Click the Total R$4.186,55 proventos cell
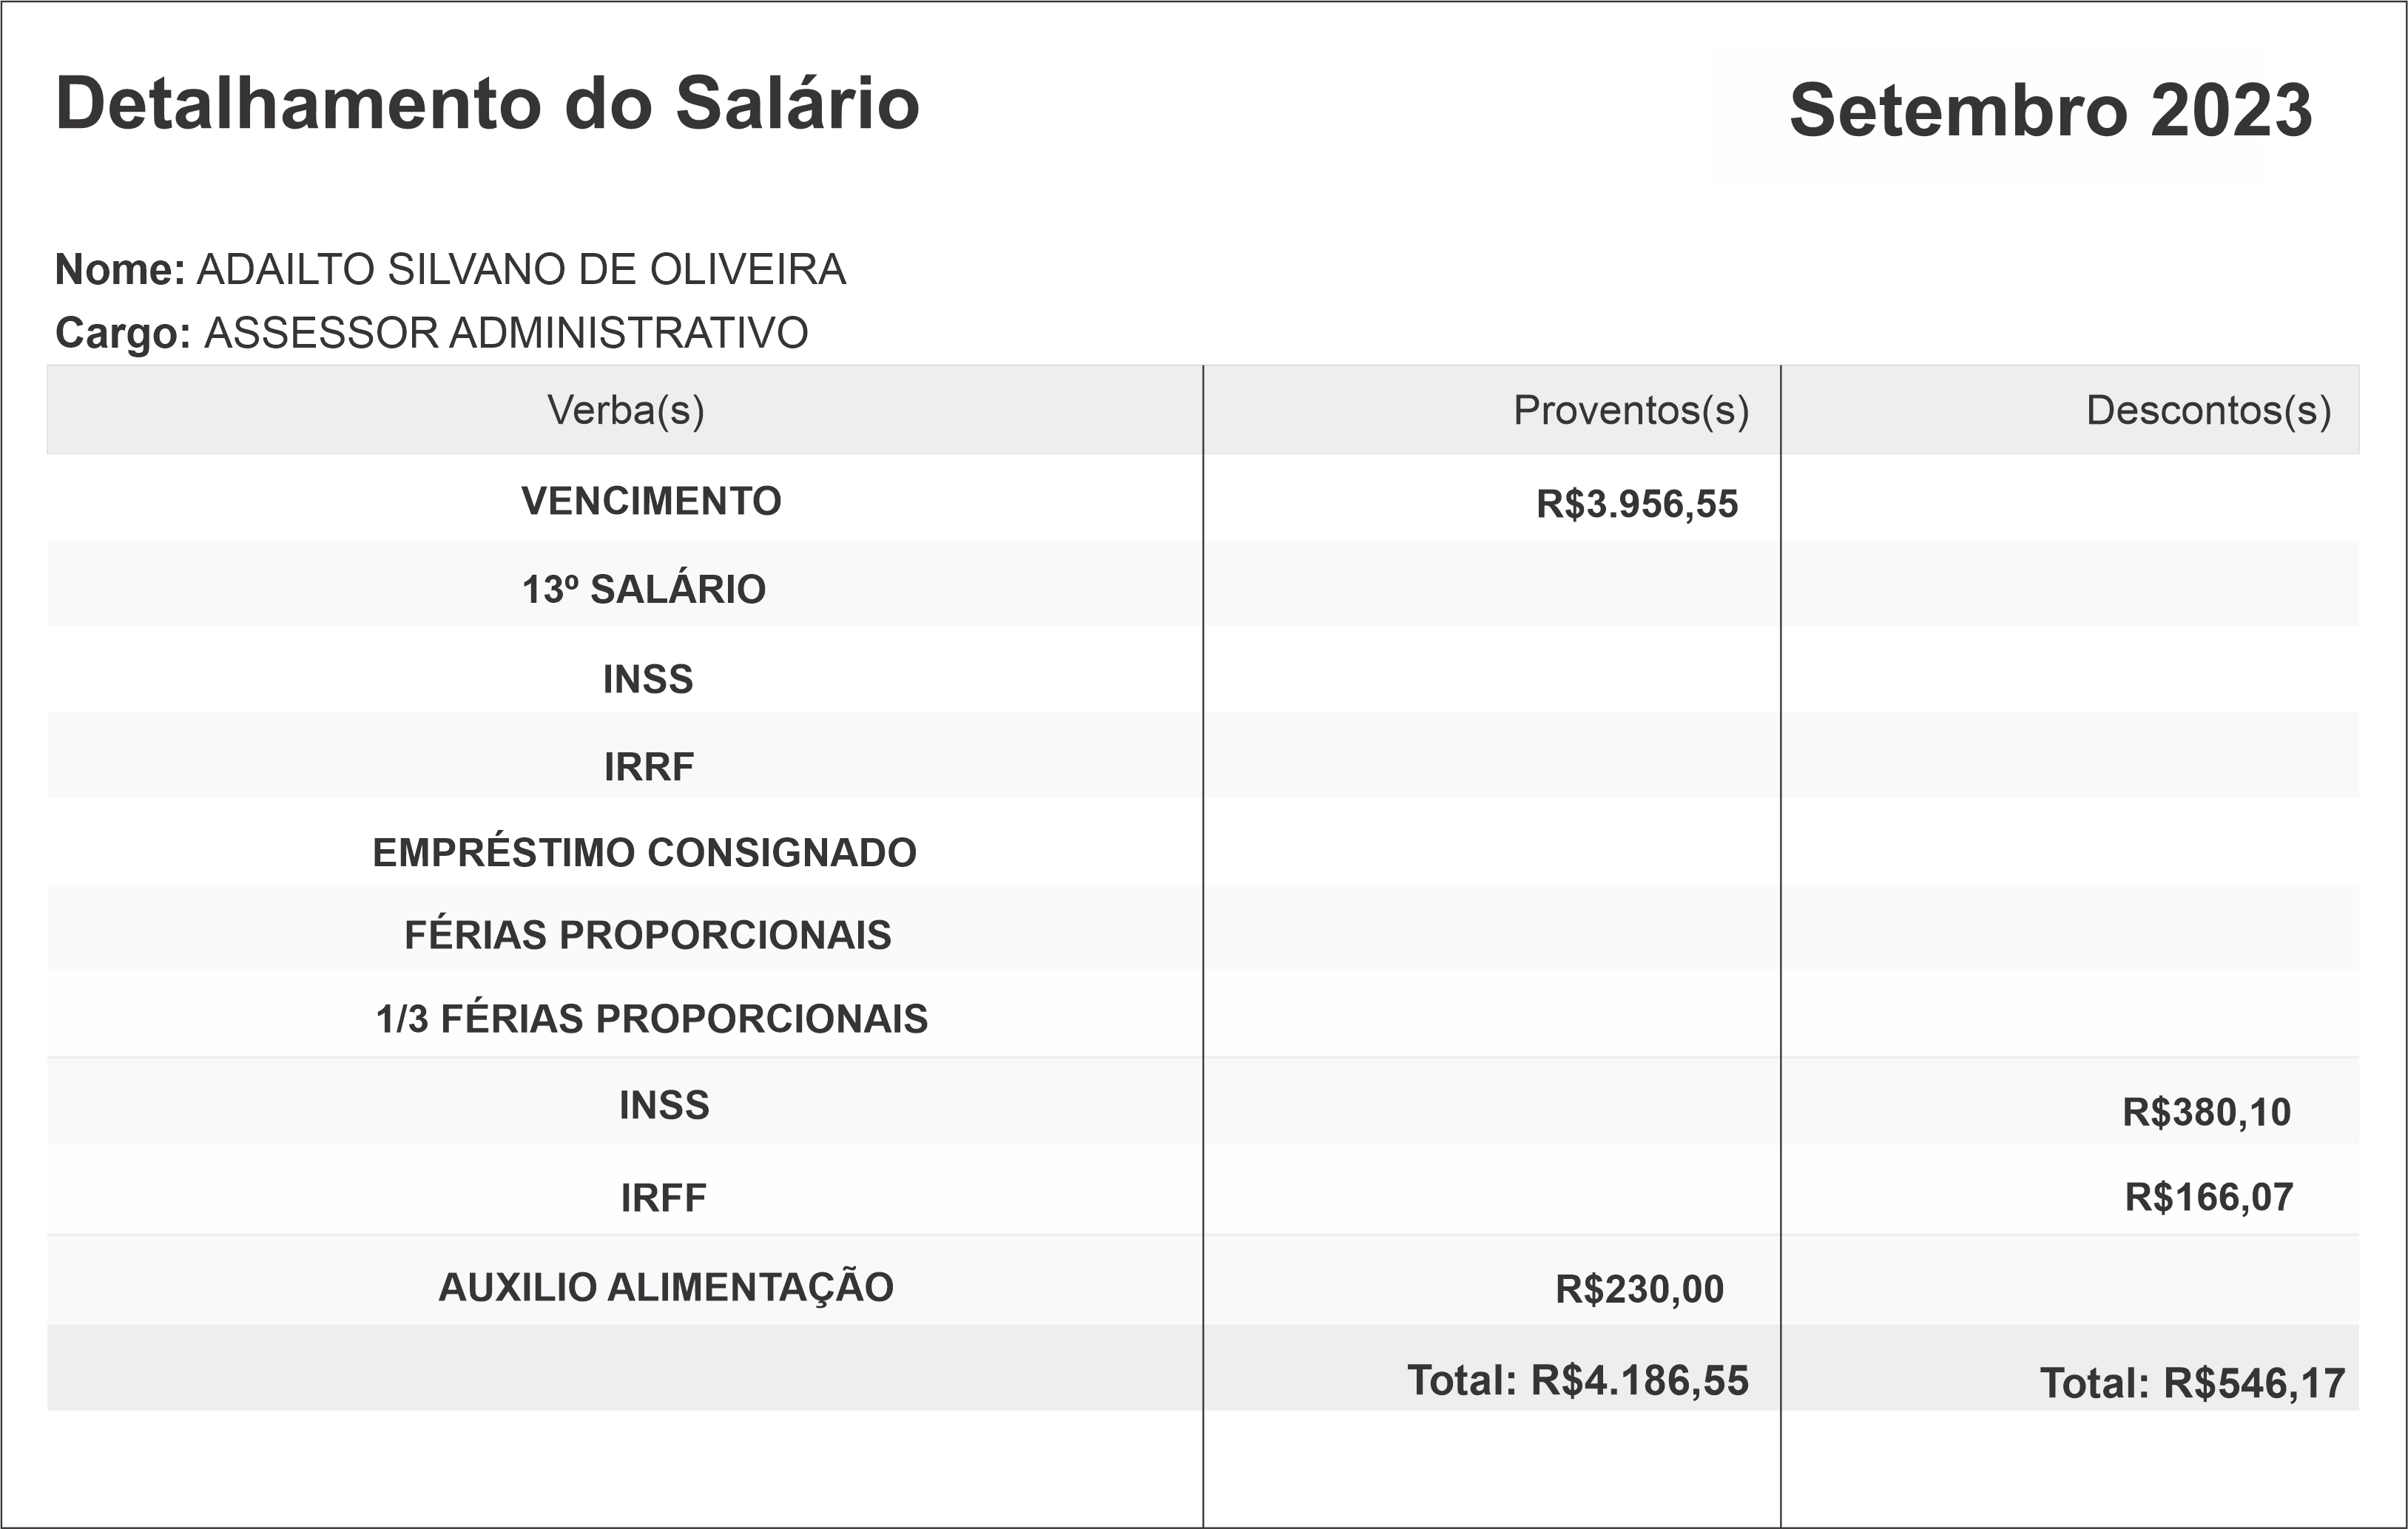 click(x=1577, y=1380)
